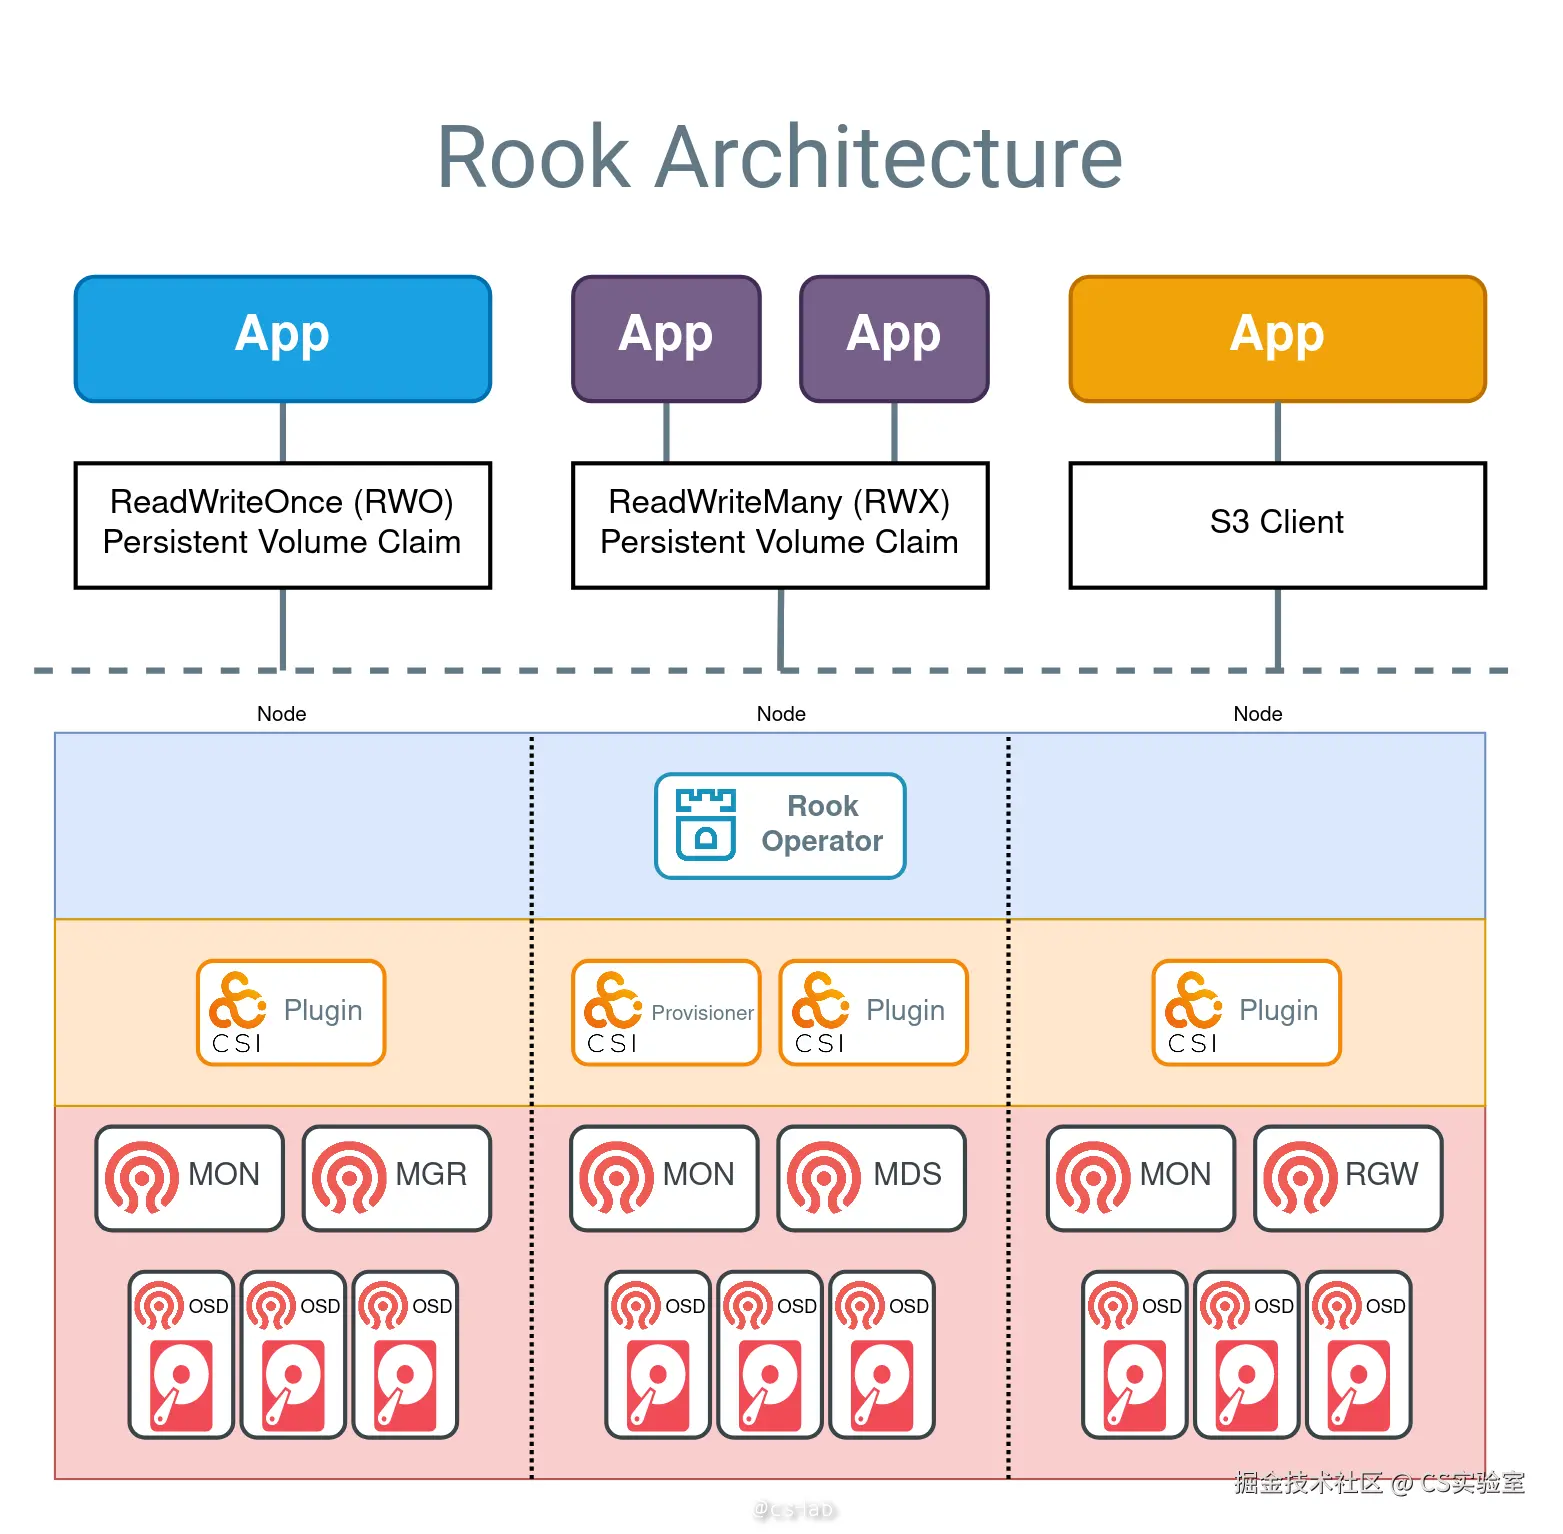Click the Ceph logo of the MON beside RGW
The image size is (1563, 1534).
(1093, 1177)
